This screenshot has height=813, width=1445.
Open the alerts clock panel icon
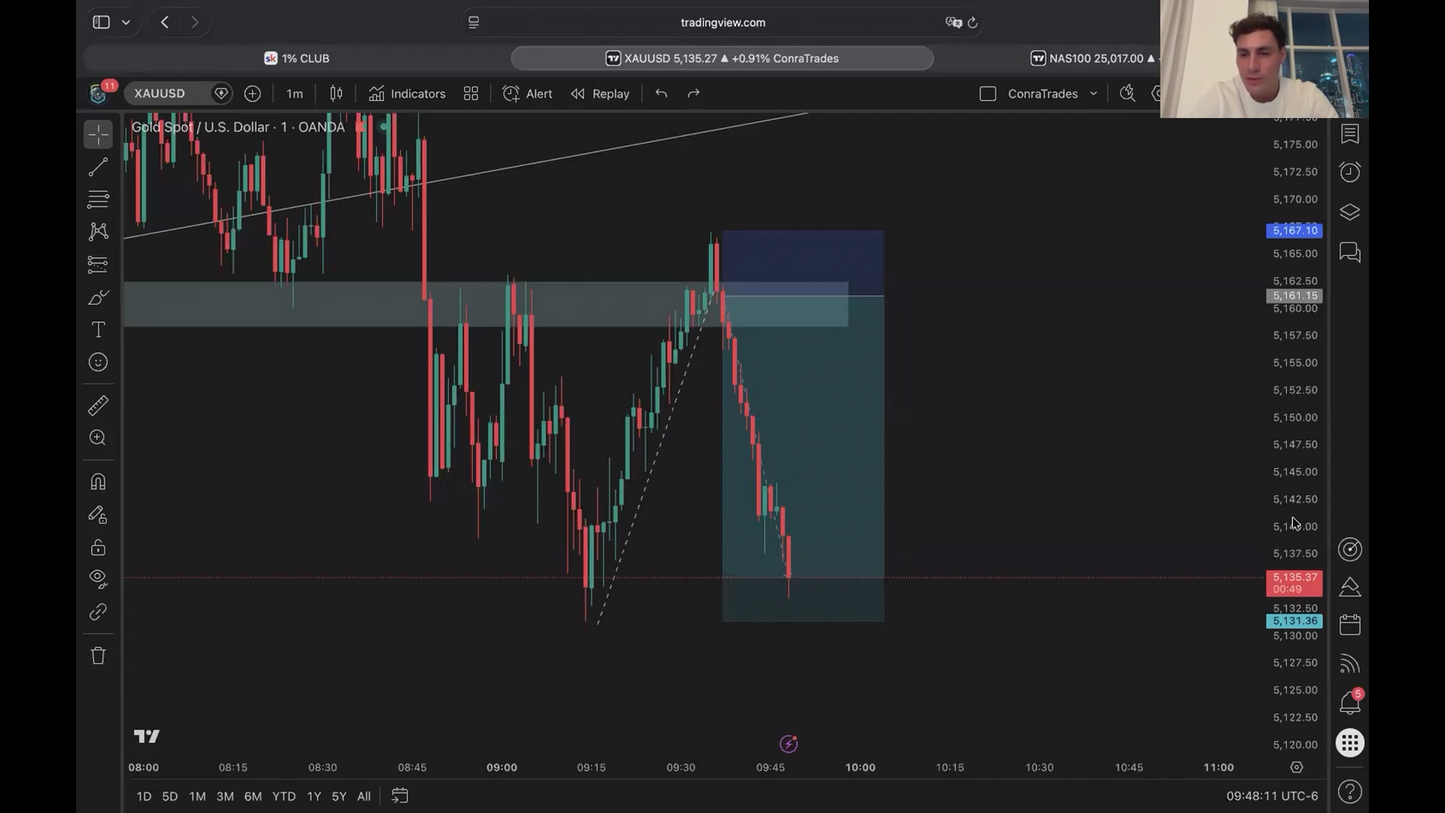coord(1350,172)
